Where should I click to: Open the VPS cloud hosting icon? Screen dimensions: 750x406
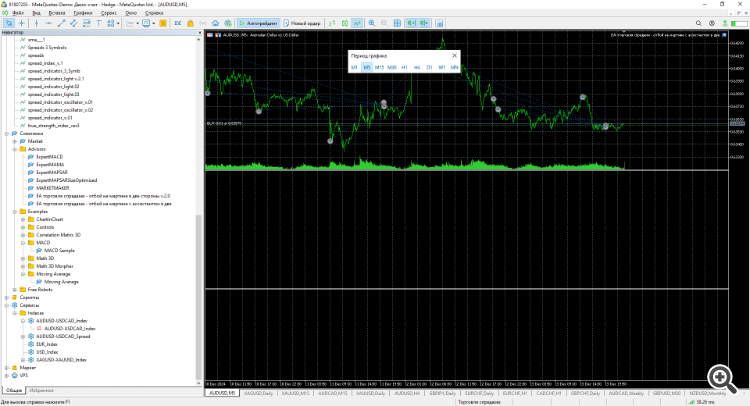pyautogui.click(x=215, y=23)
